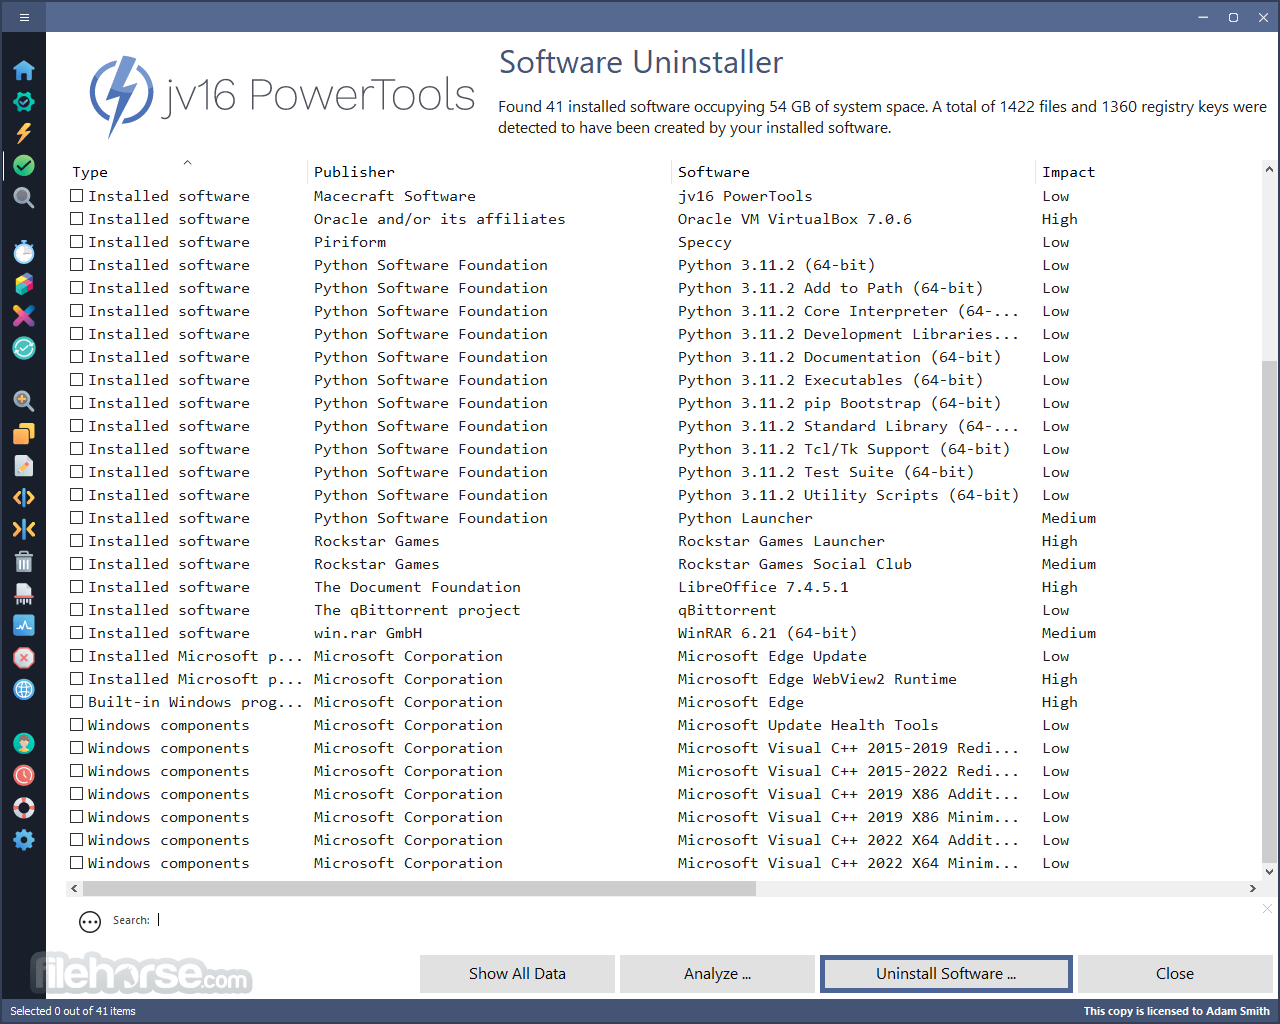Open the document with pencil sidebar tool
The height and width of the screenshot is (1024, 1280).
pyautogui.click(x=24, y=465)
